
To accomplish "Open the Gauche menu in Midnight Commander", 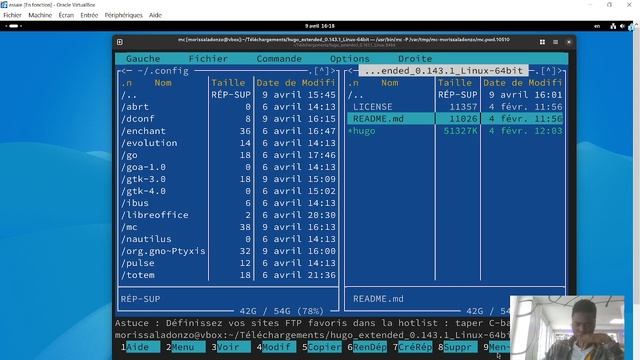I will coord(143,59).
